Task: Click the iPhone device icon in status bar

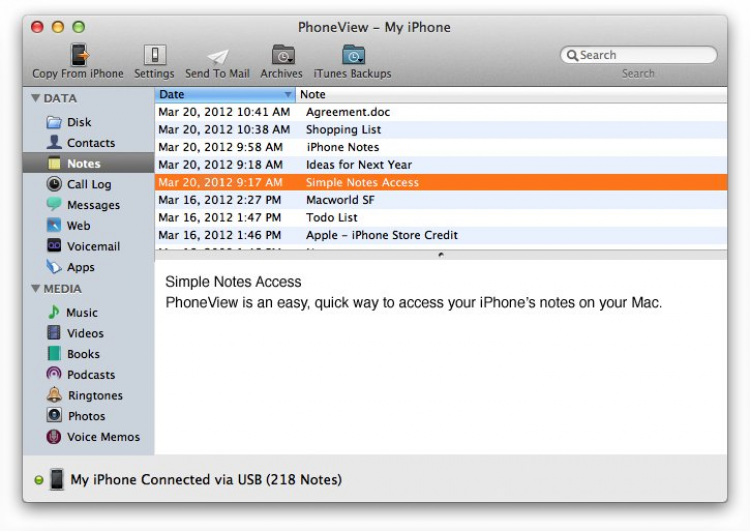Action: [x=57, y=479]
